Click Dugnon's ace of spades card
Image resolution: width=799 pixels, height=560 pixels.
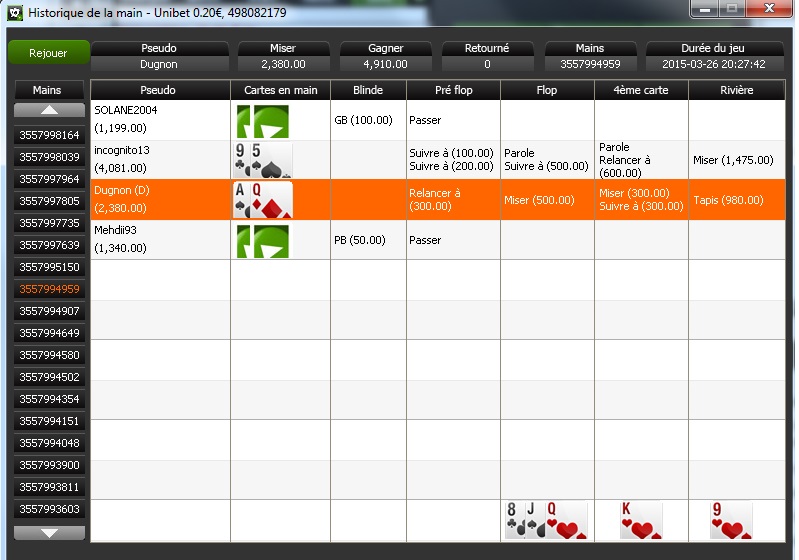click(x=241, y=200)
